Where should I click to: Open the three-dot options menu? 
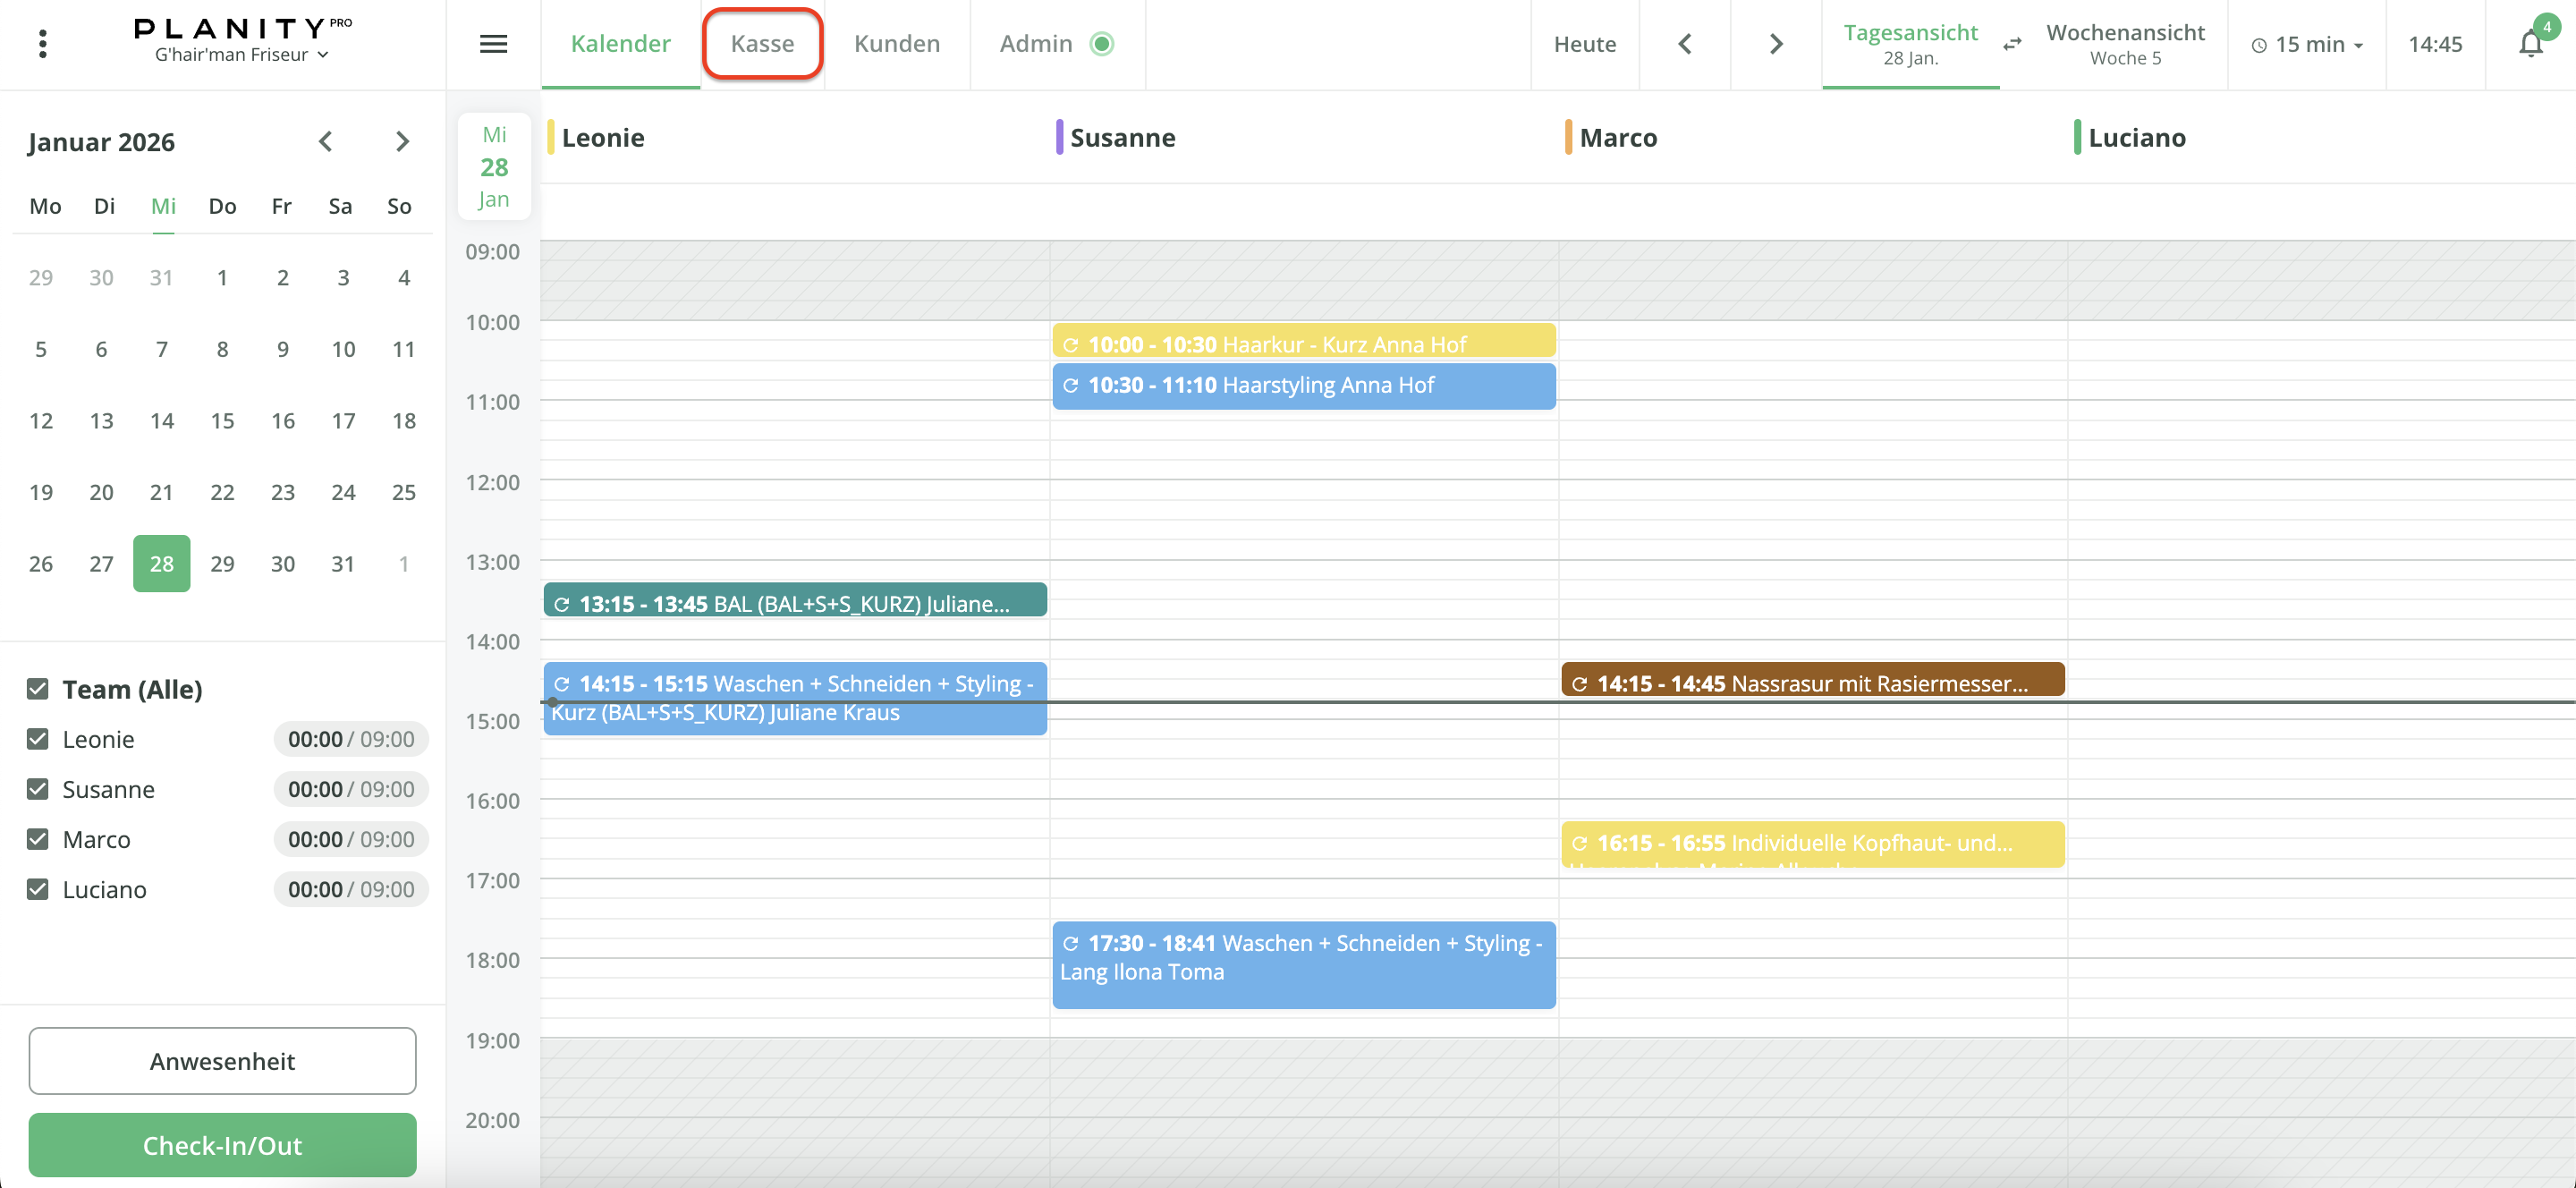pyautogui.click(x=42, y=44)
